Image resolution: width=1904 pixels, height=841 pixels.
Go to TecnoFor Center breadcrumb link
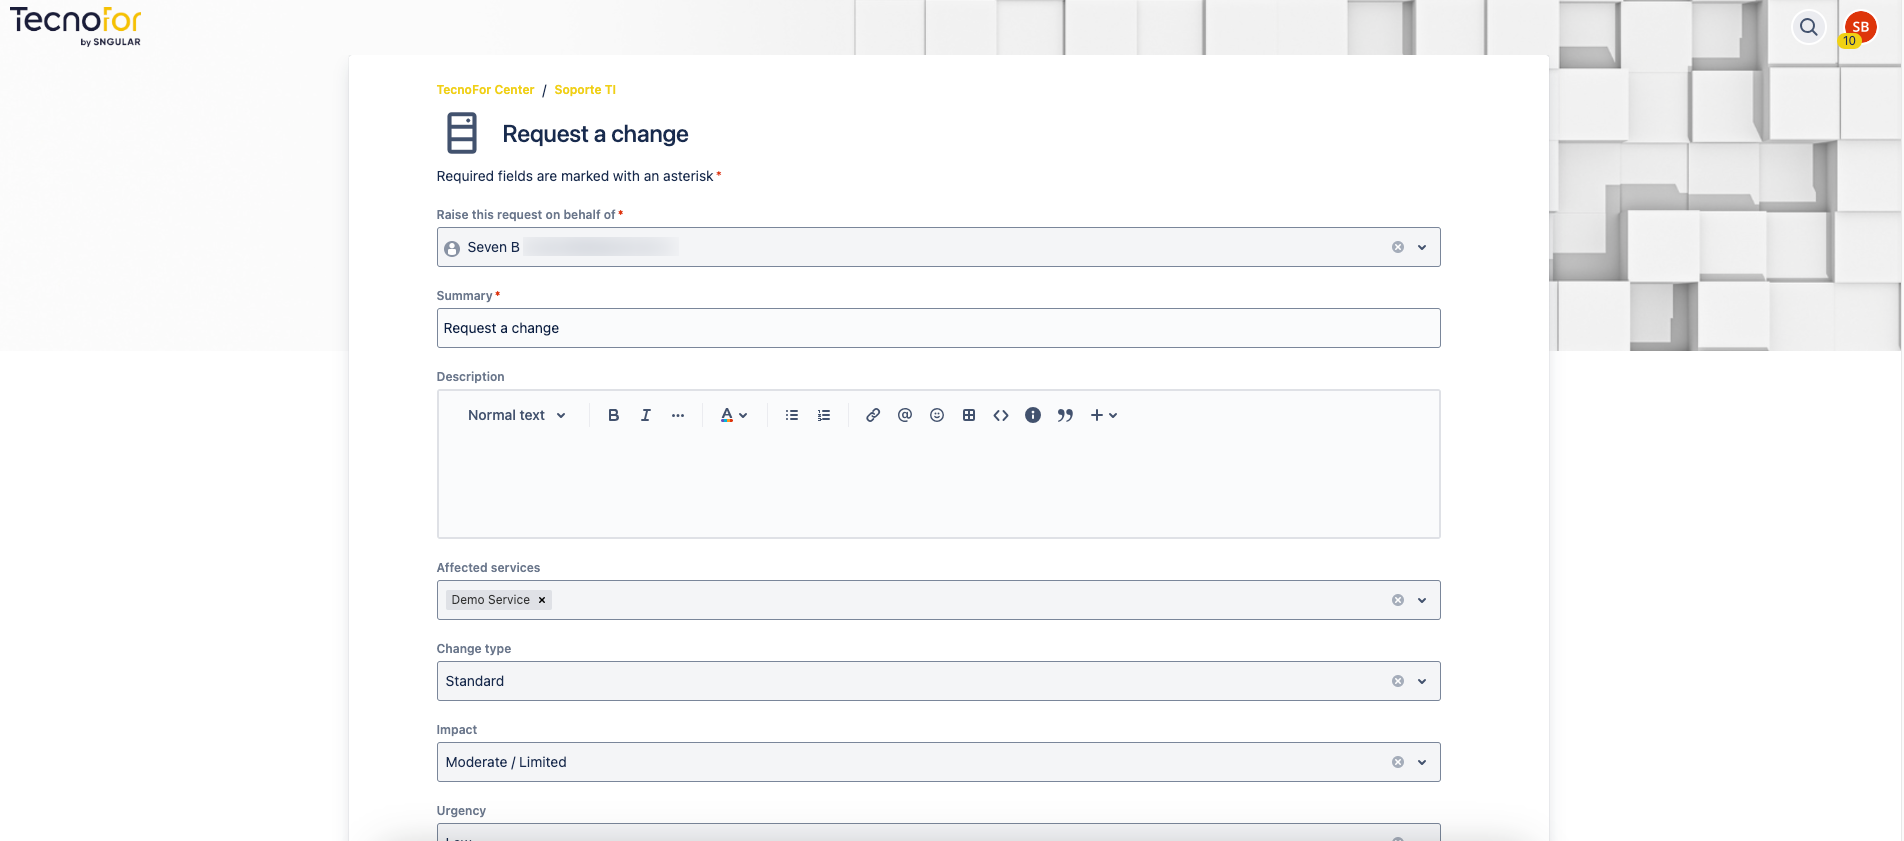coord(485,90)
